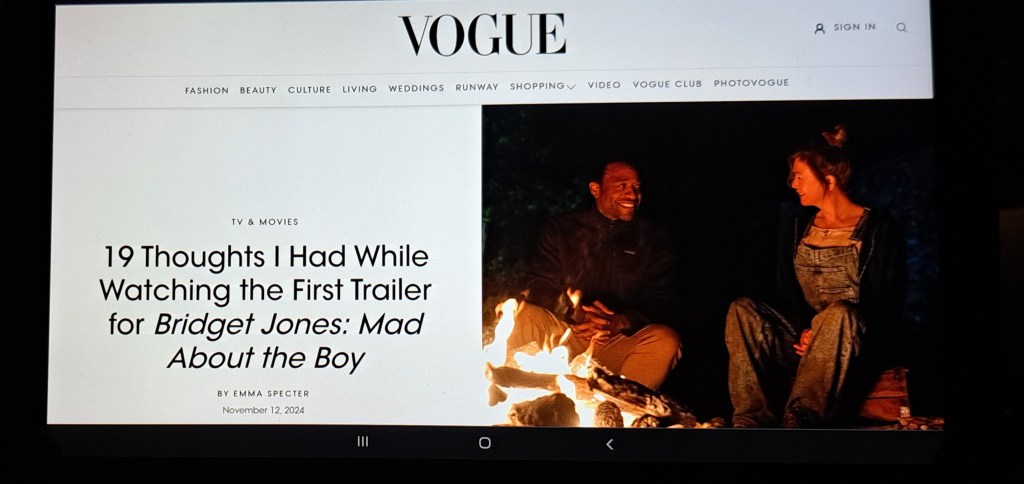Open the Bridget Jones trailer article headline
Image resolution: width=1024 pixels, height=484 pixels.
[x=265, y=307]
